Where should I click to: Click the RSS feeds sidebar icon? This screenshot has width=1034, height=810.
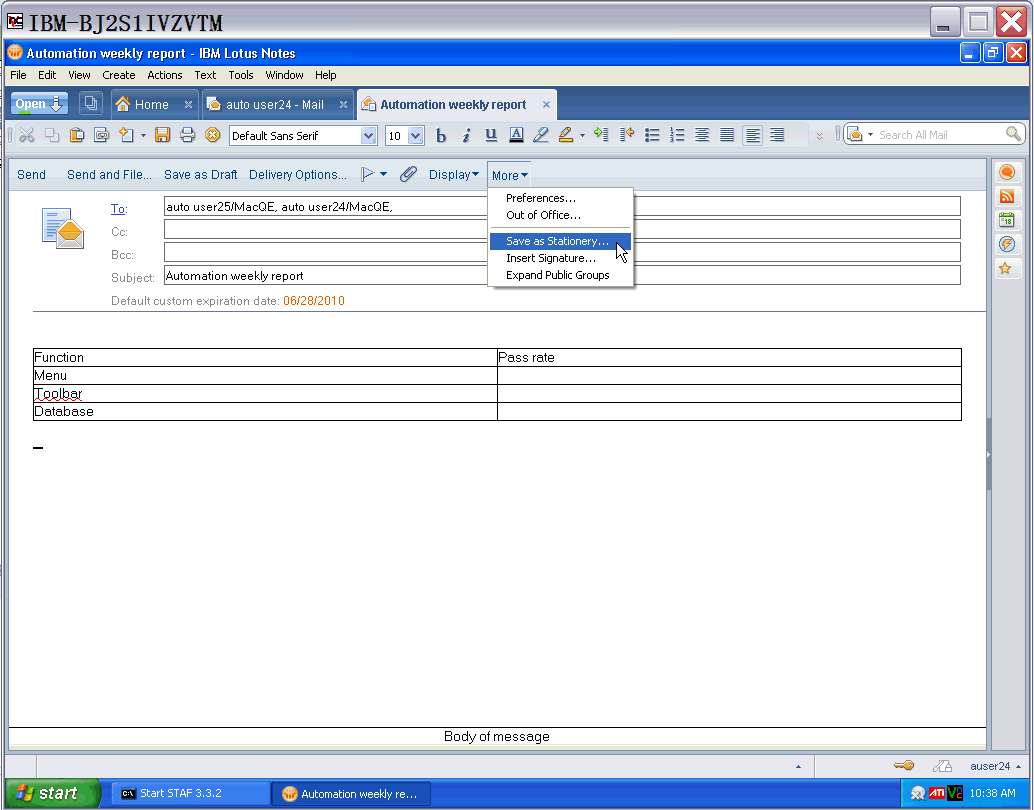1006,197
